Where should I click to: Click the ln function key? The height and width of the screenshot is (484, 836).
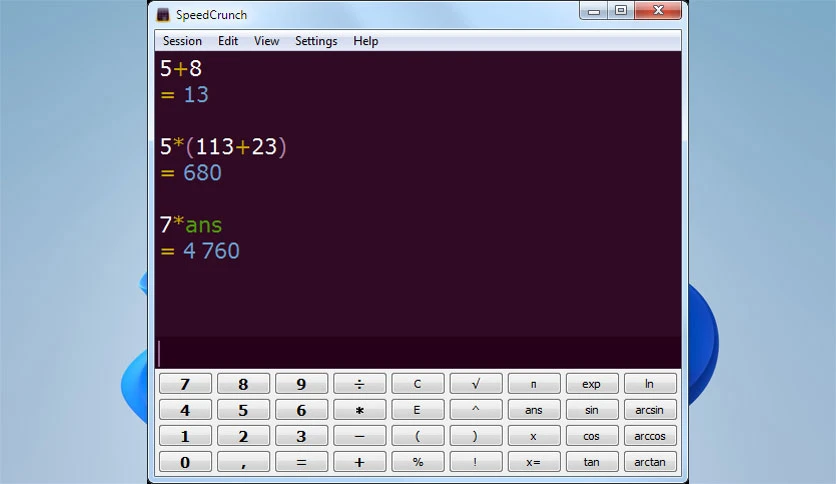point(650,384)
